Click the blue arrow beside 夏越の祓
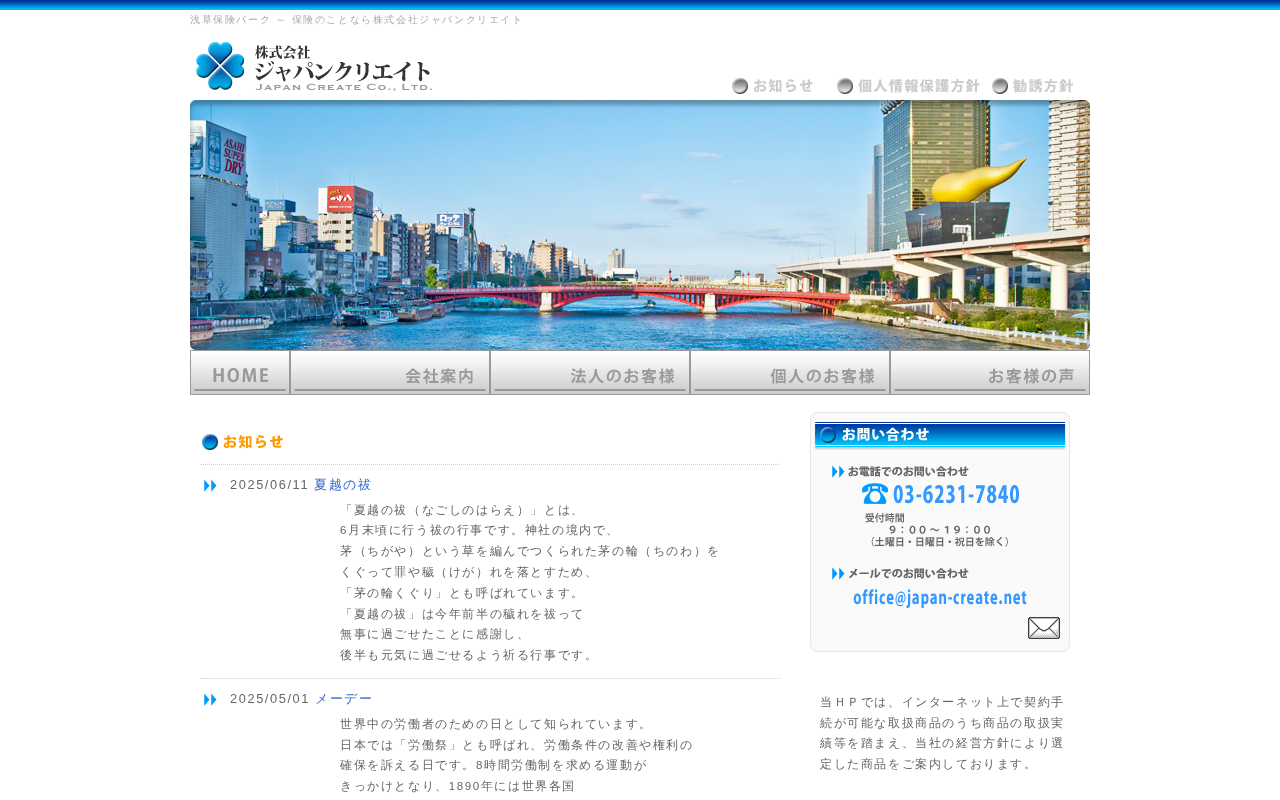 [210, 485]
